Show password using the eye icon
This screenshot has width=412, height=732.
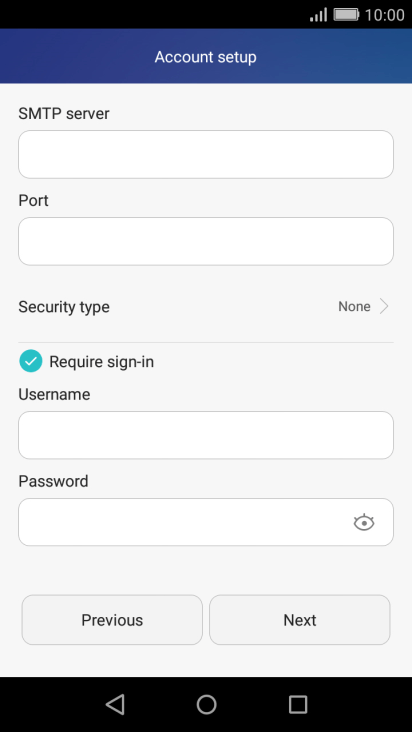[364, 522]
